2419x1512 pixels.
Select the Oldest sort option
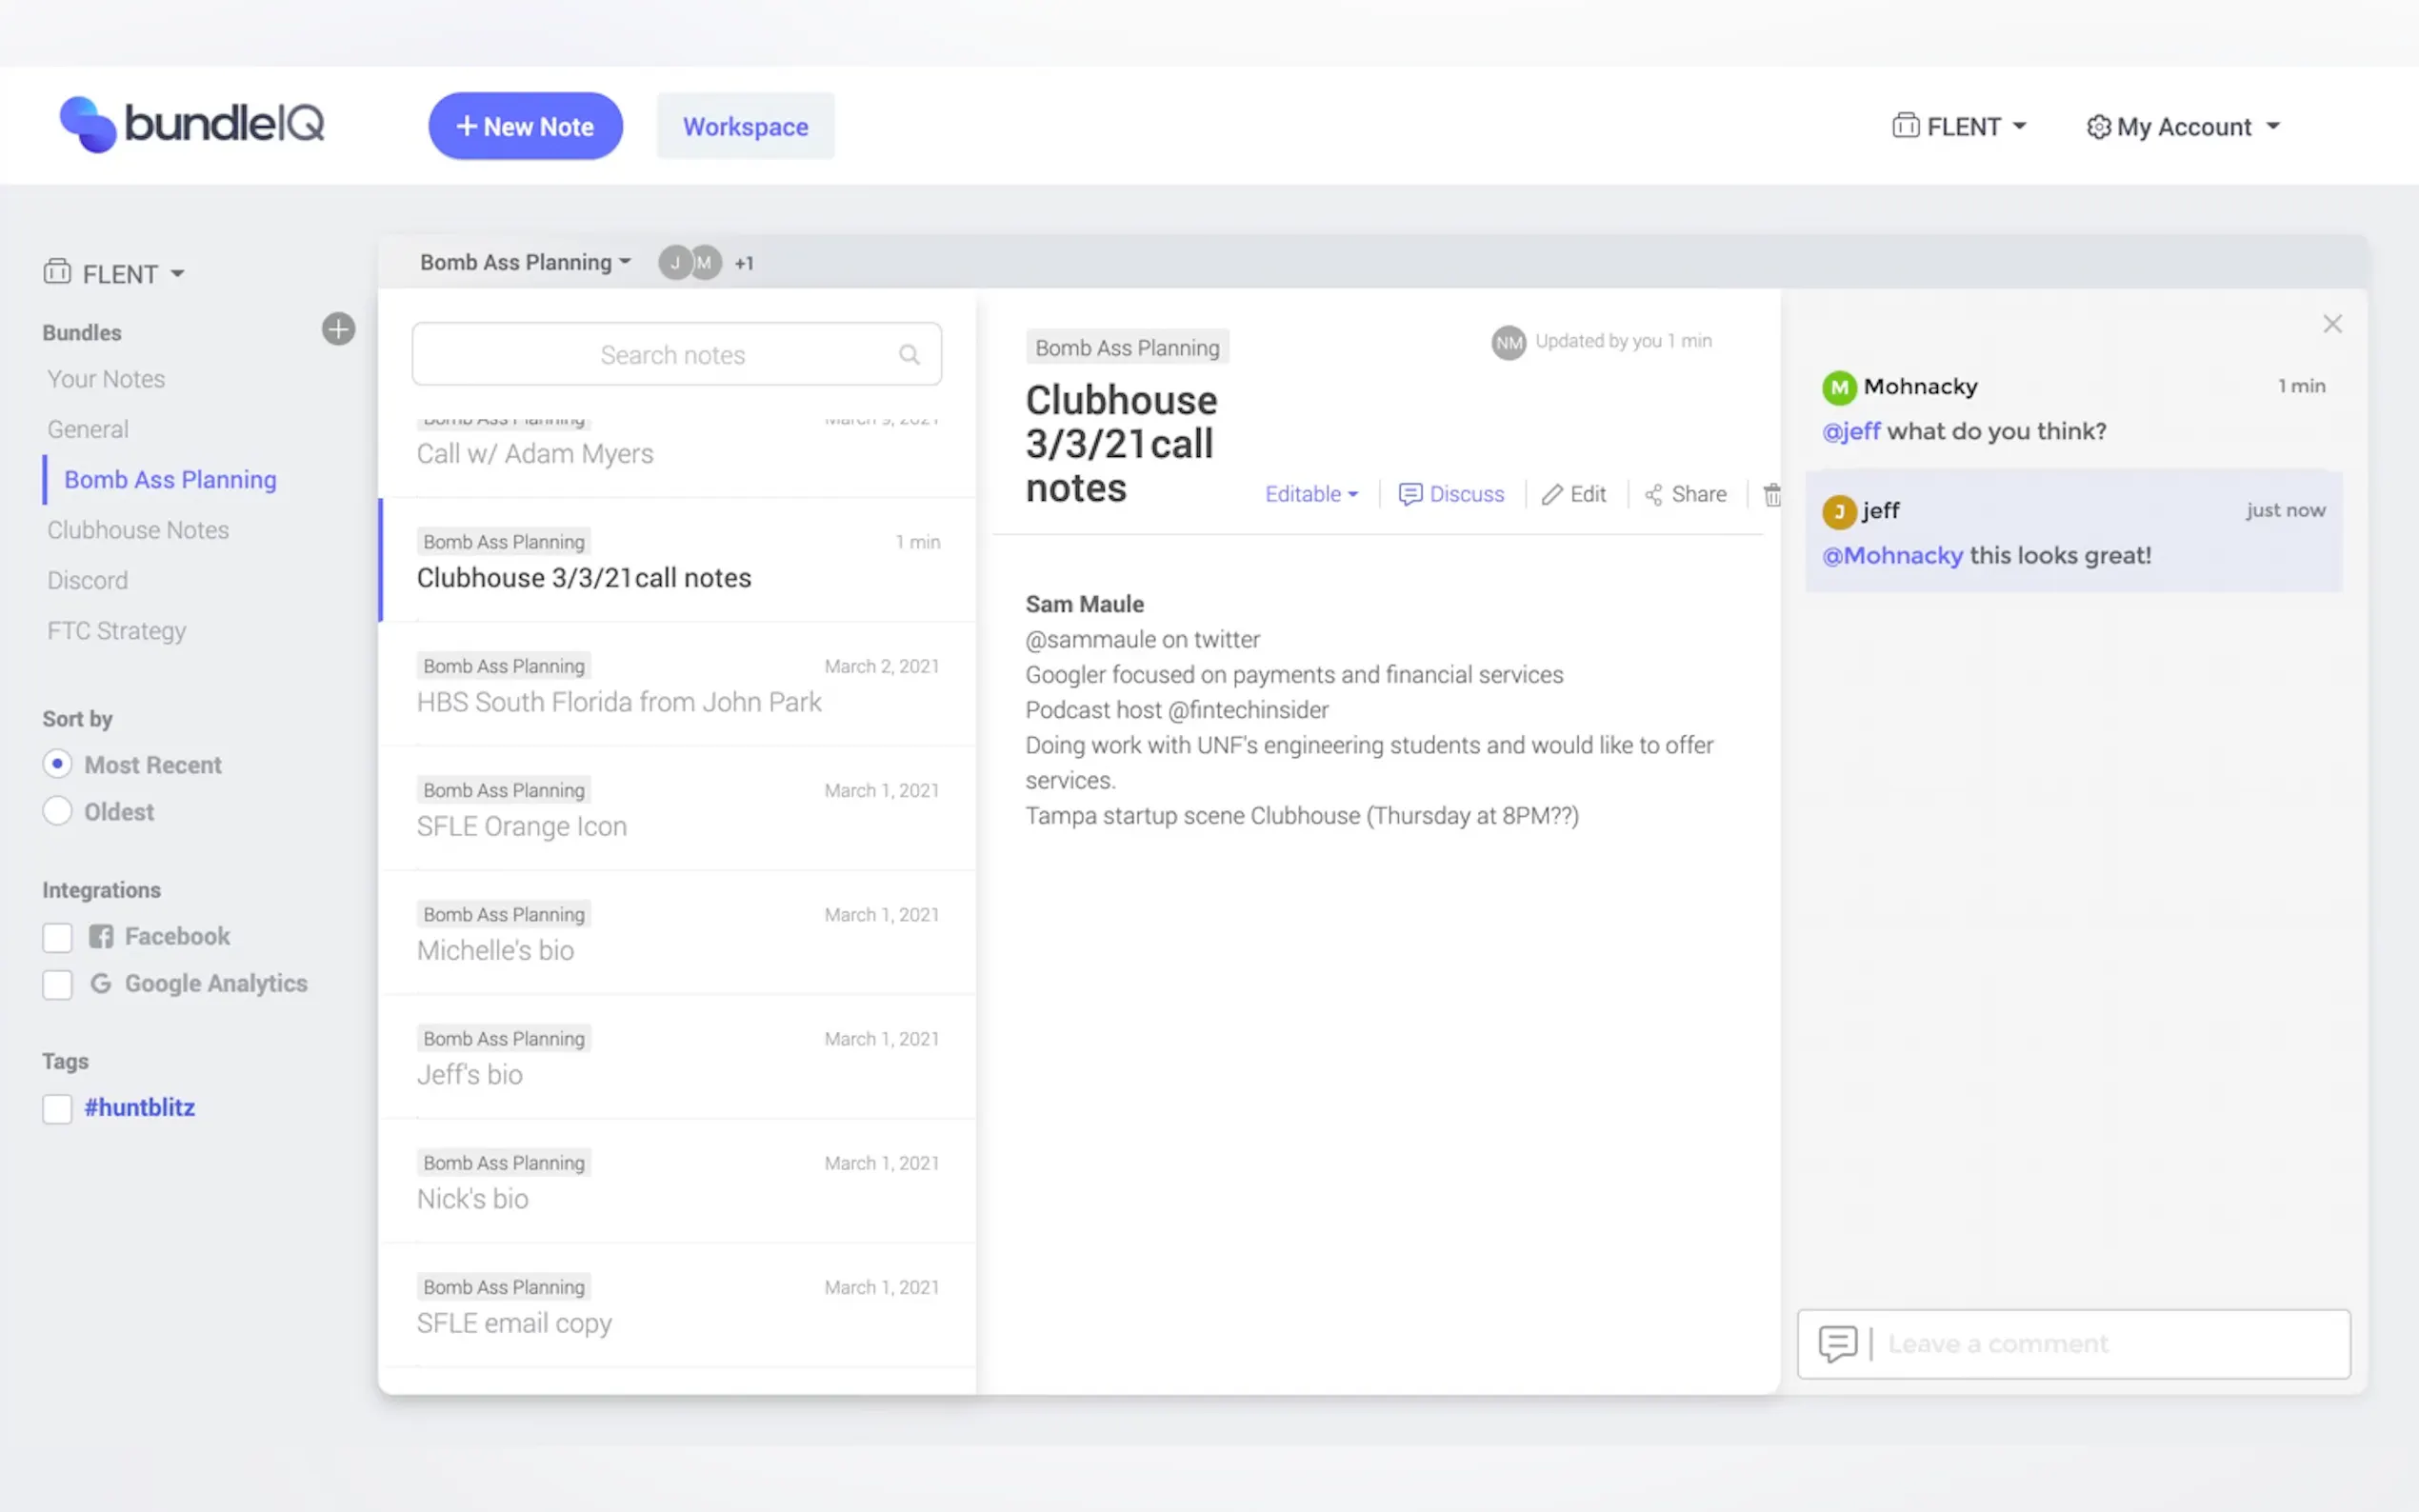pos(58,811)
